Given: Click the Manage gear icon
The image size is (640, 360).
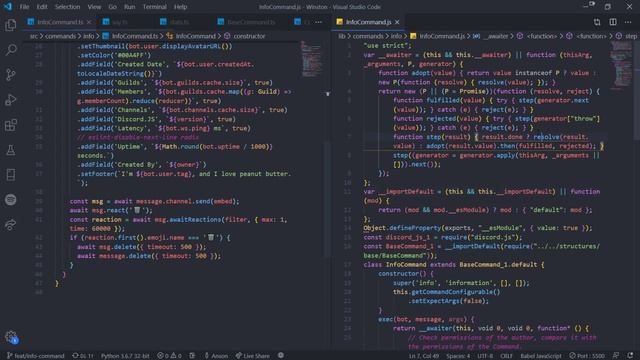Looking at the screenshot, I should click(x=11, y=337).
